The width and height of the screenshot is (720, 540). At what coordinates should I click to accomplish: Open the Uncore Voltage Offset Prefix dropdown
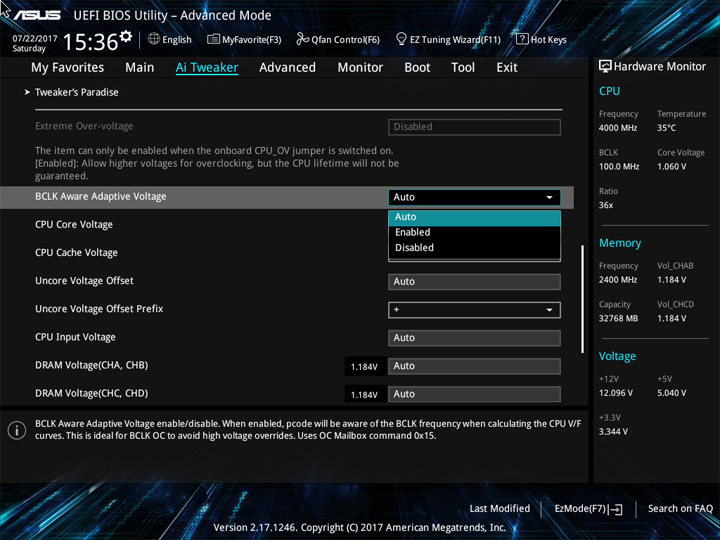point(474,310)
